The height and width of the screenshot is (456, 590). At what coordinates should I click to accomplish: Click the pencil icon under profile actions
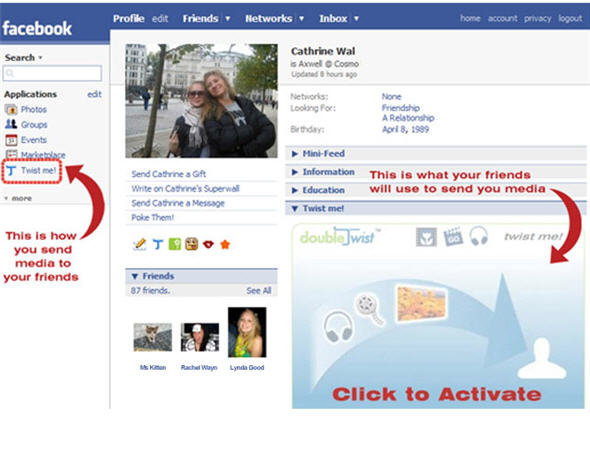click(140, 245)
